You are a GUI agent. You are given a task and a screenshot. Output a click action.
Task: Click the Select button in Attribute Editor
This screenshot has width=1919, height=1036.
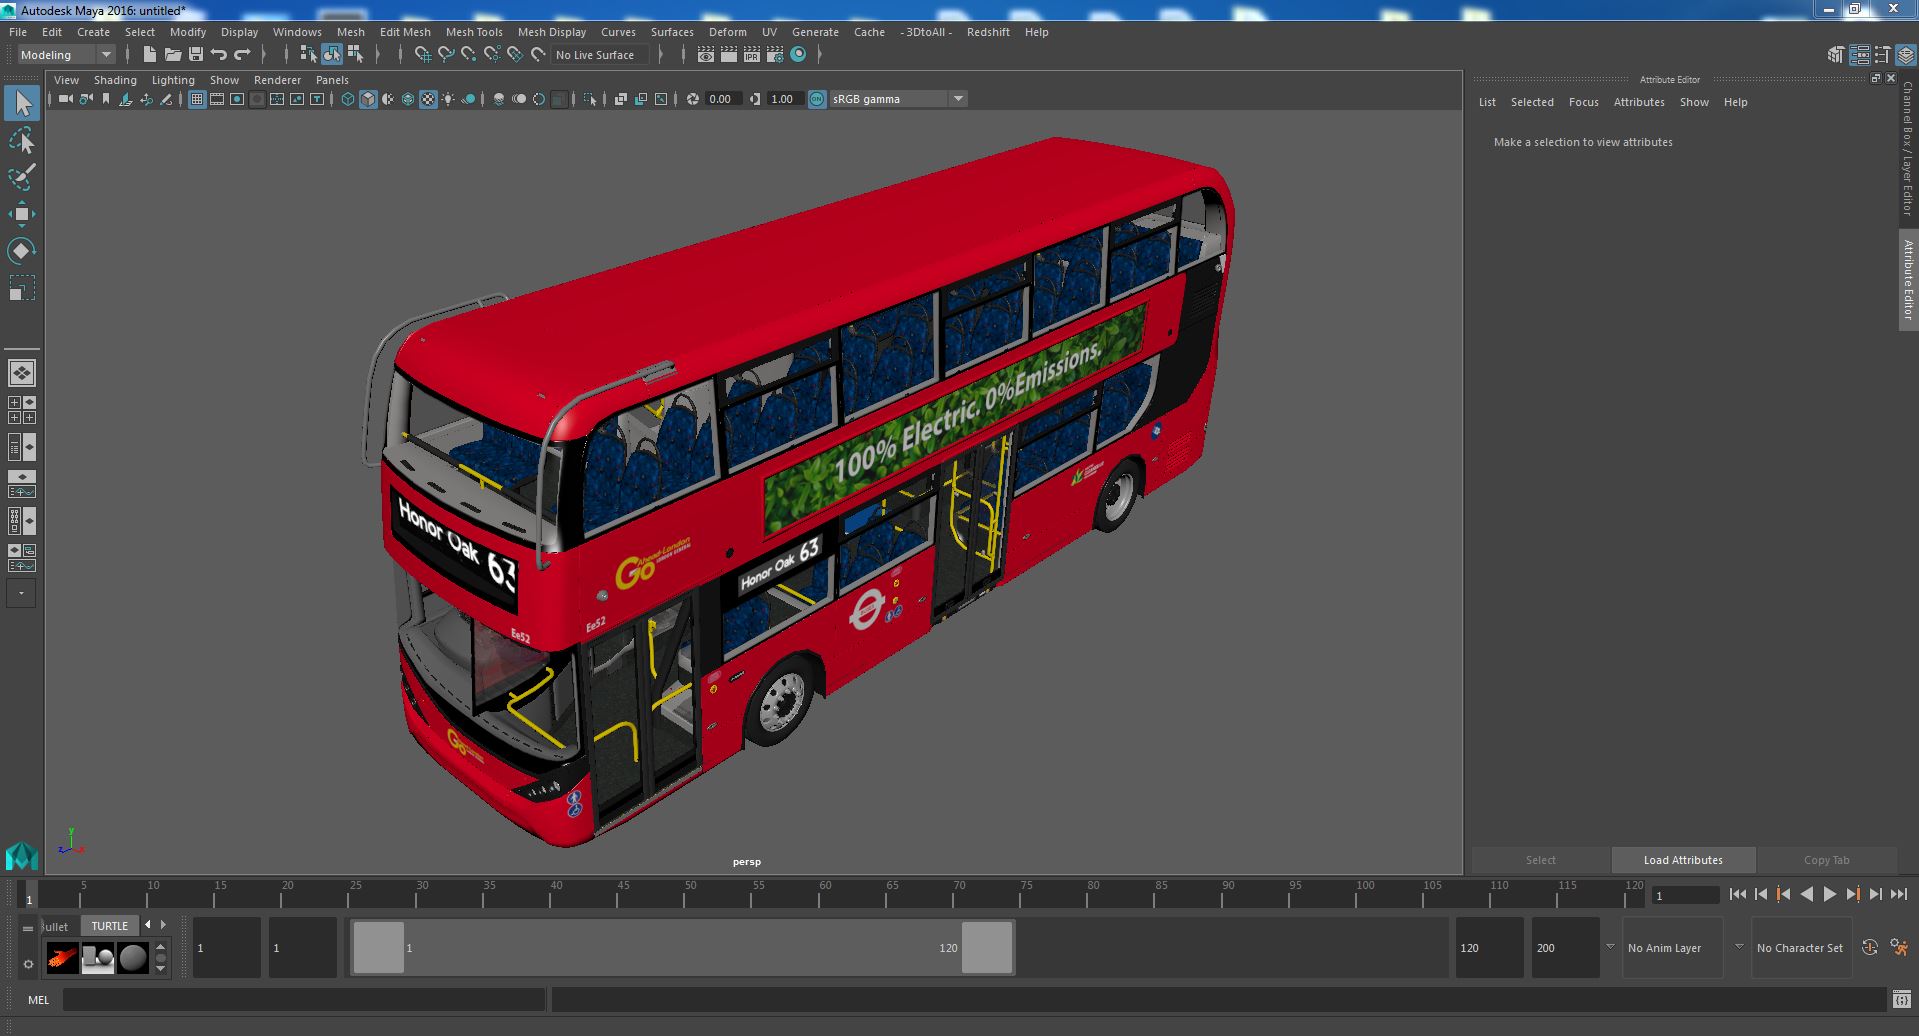[1540, 860]
